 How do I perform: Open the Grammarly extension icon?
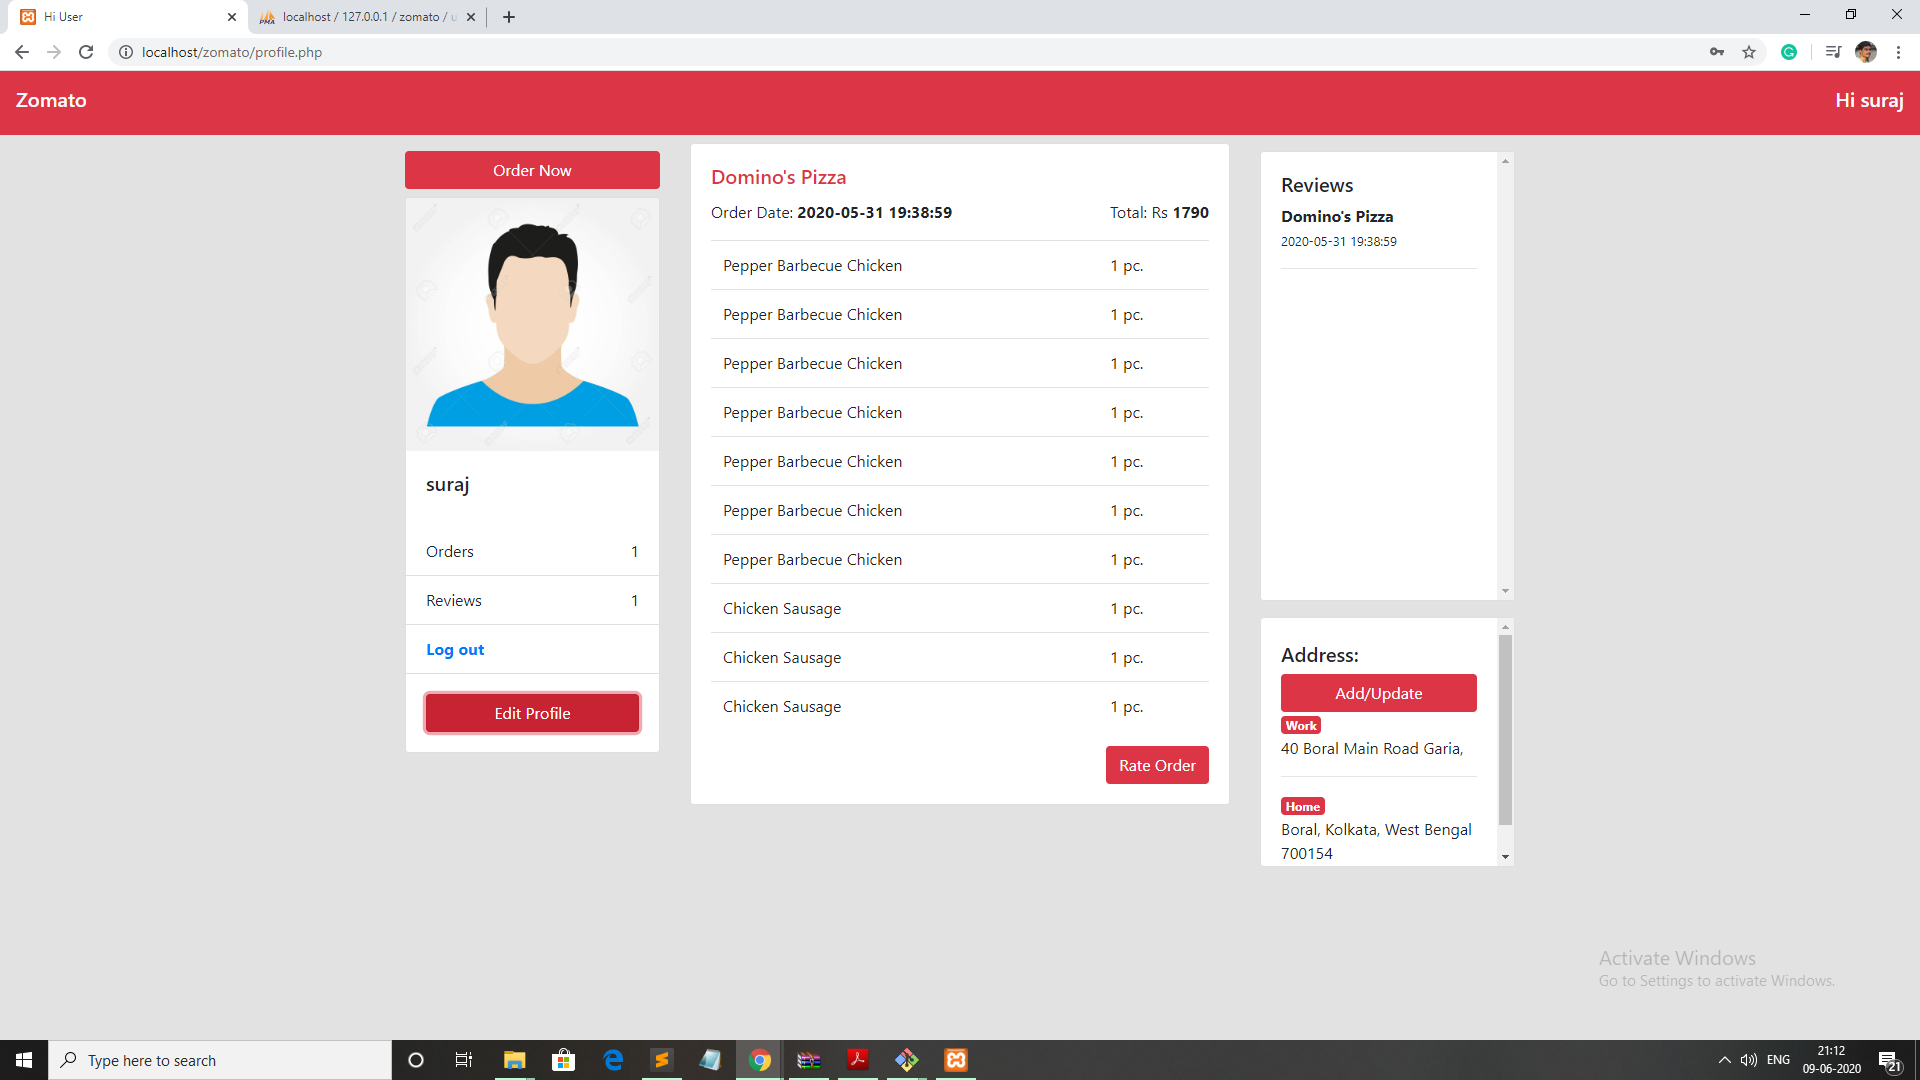pyautogui.click(x=1789, y=52)
